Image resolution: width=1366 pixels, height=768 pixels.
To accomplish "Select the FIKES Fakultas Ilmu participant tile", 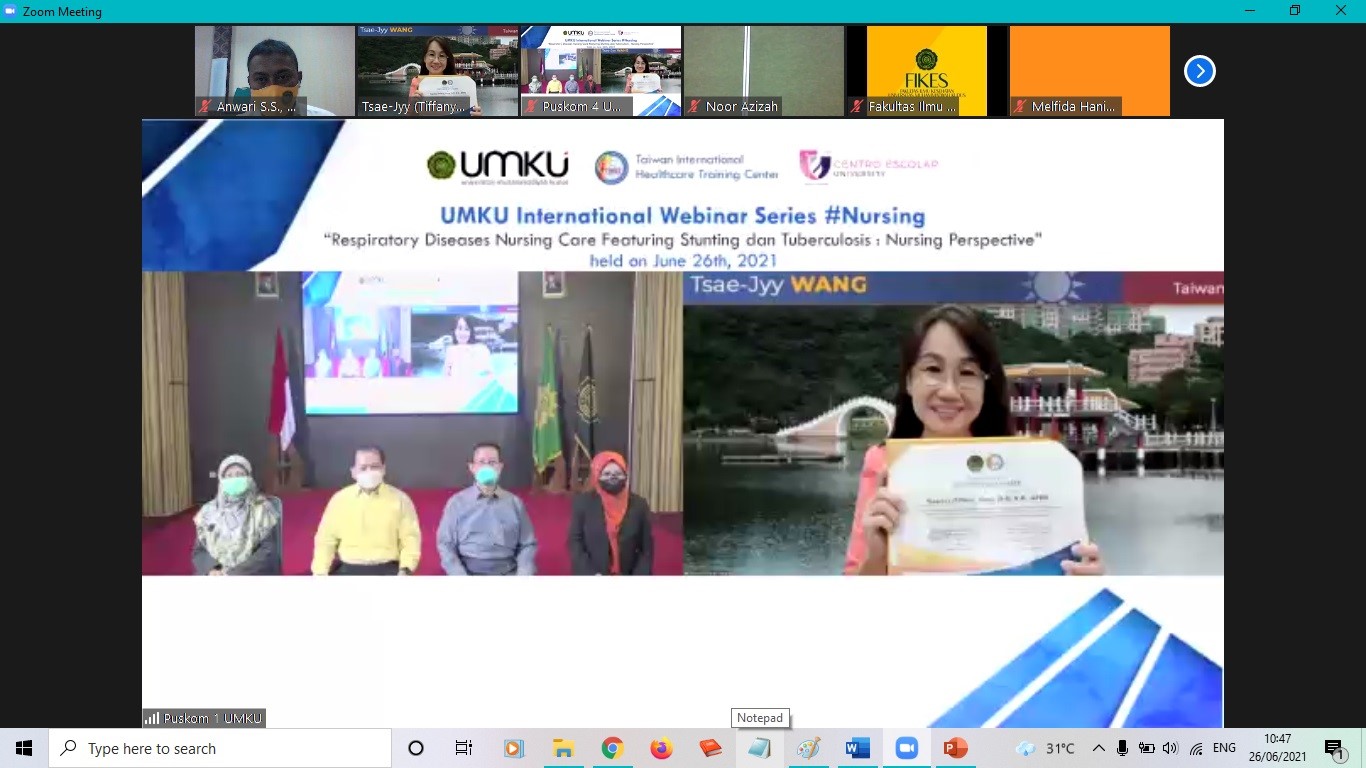I will click(x=927, y=71).
